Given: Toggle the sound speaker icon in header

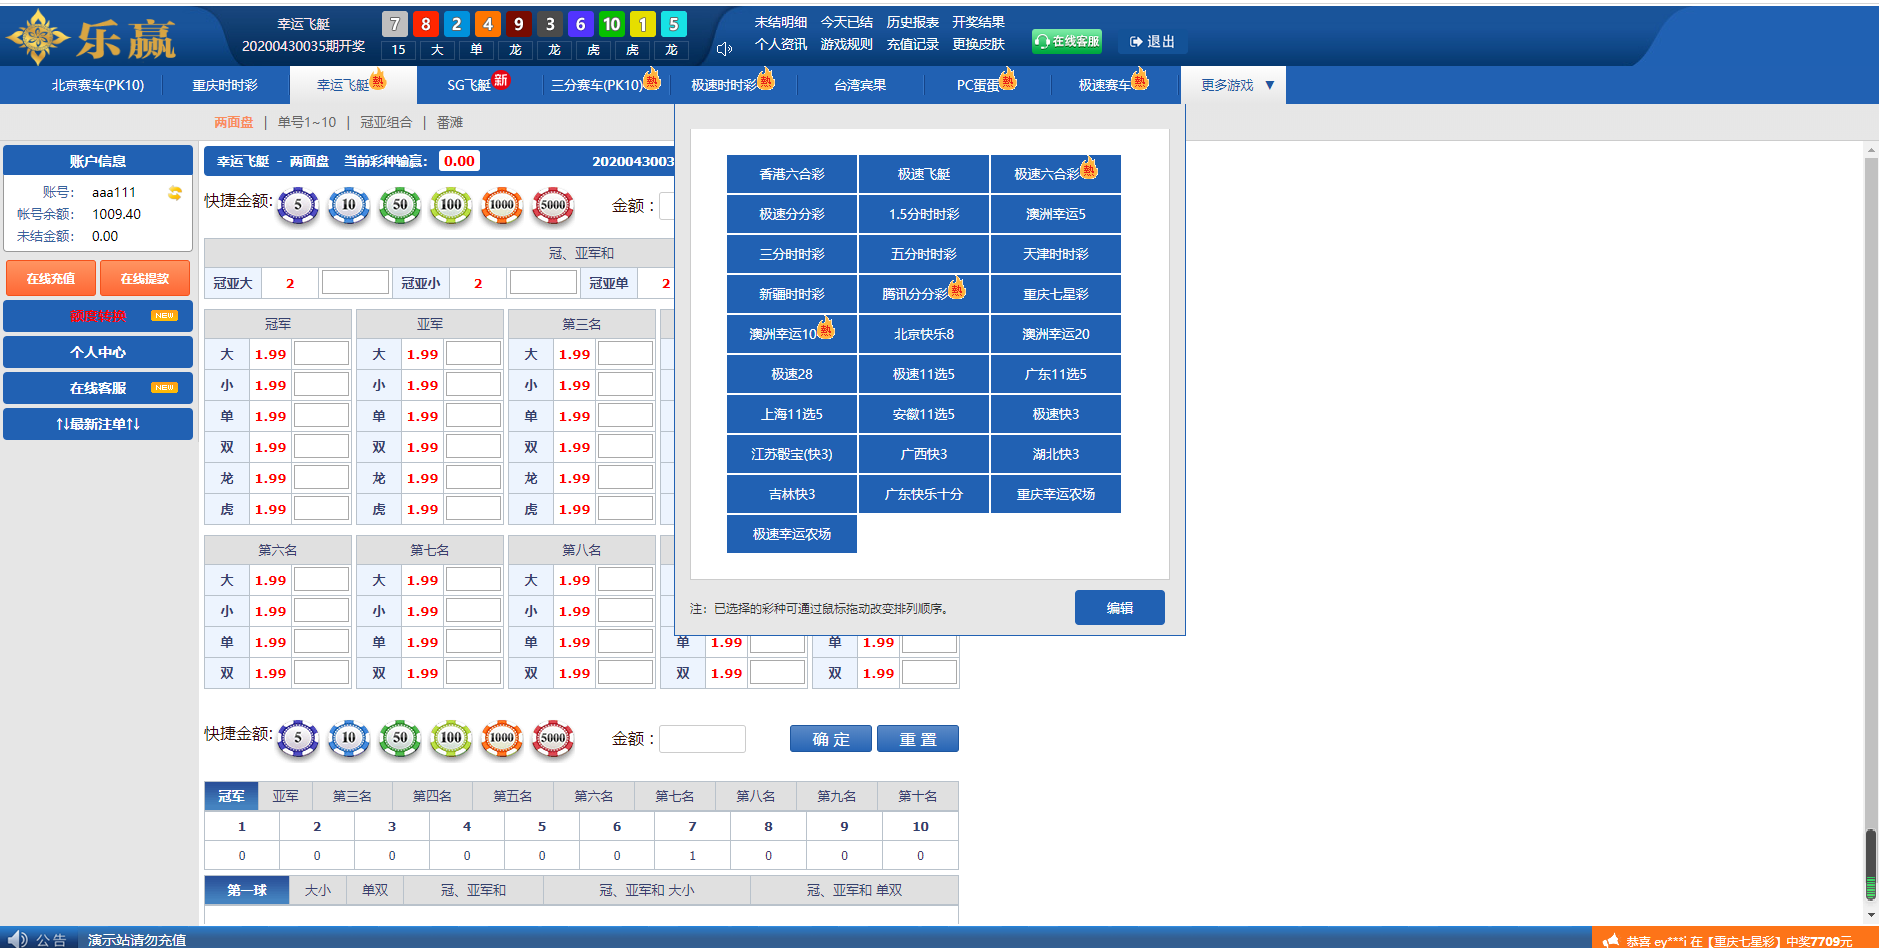Looking at the screenshot, I should click(725, 49).
